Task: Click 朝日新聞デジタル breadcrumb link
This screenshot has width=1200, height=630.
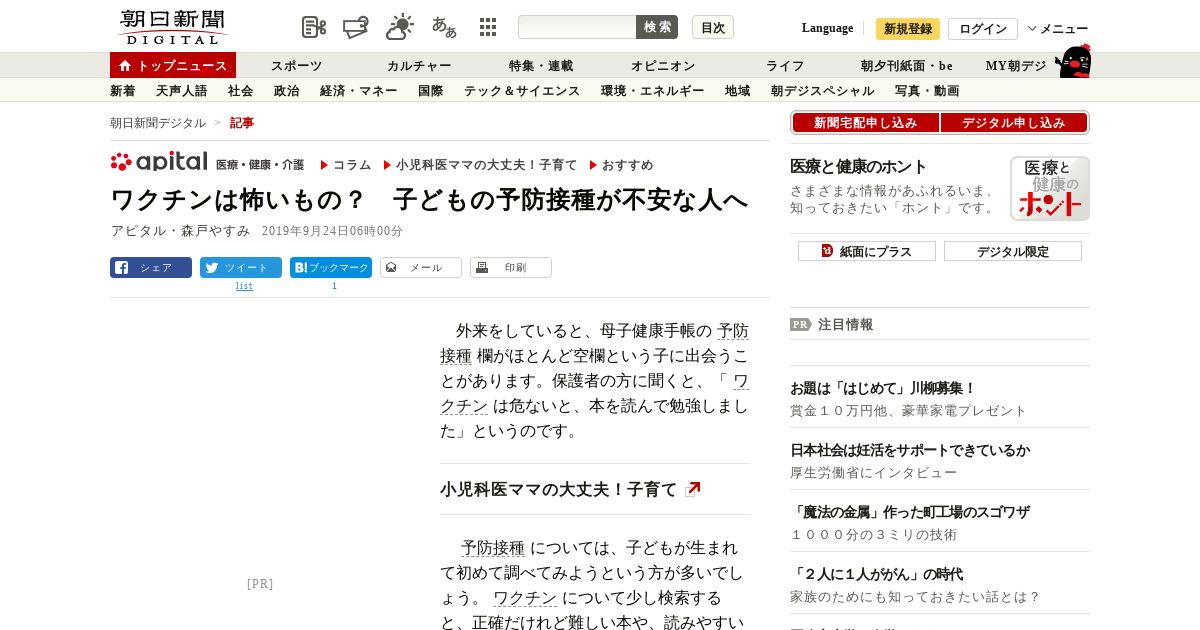Action: click(x=158, y=123)
